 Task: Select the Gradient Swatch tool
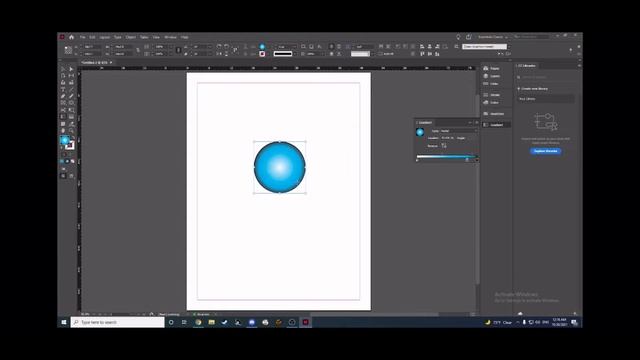pyautogui.click(x=63, y=117)
